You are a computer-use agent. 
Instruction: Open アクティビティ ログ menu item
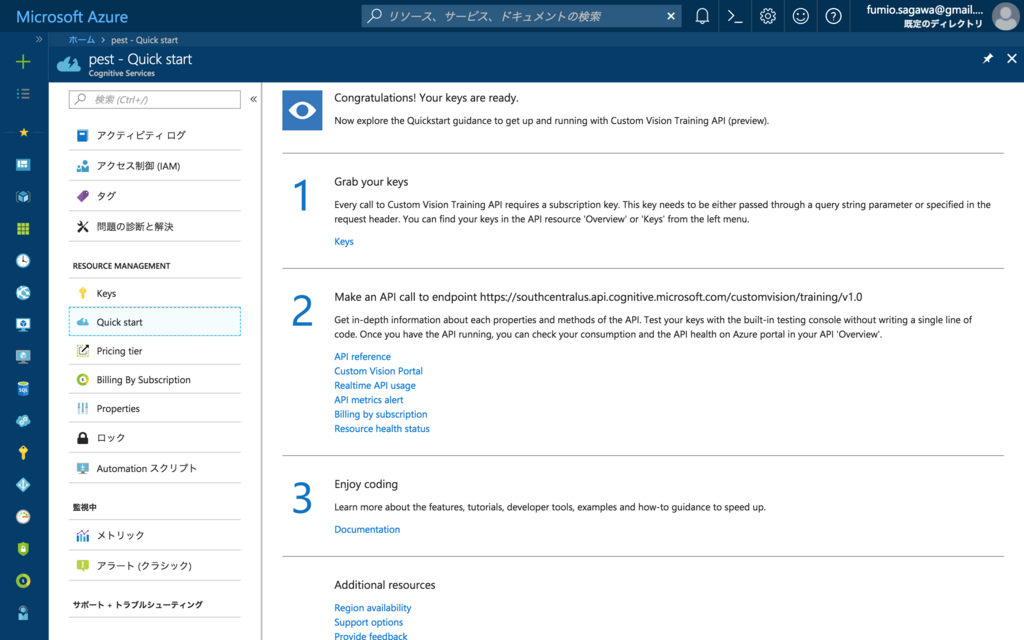tap(155, 135)
